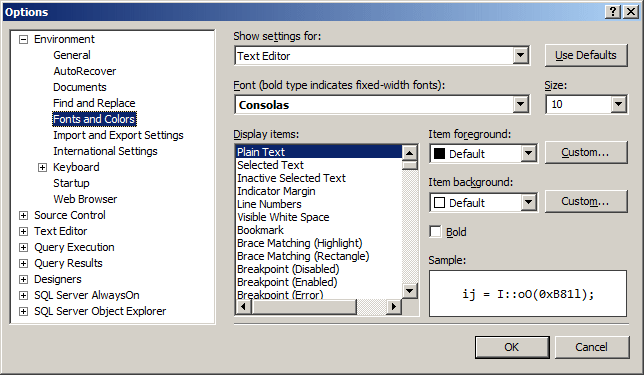Select Breakpoint (Disabled) display item
The height and width of the screenshot is (375, 644).
click(x=319, y=269)
